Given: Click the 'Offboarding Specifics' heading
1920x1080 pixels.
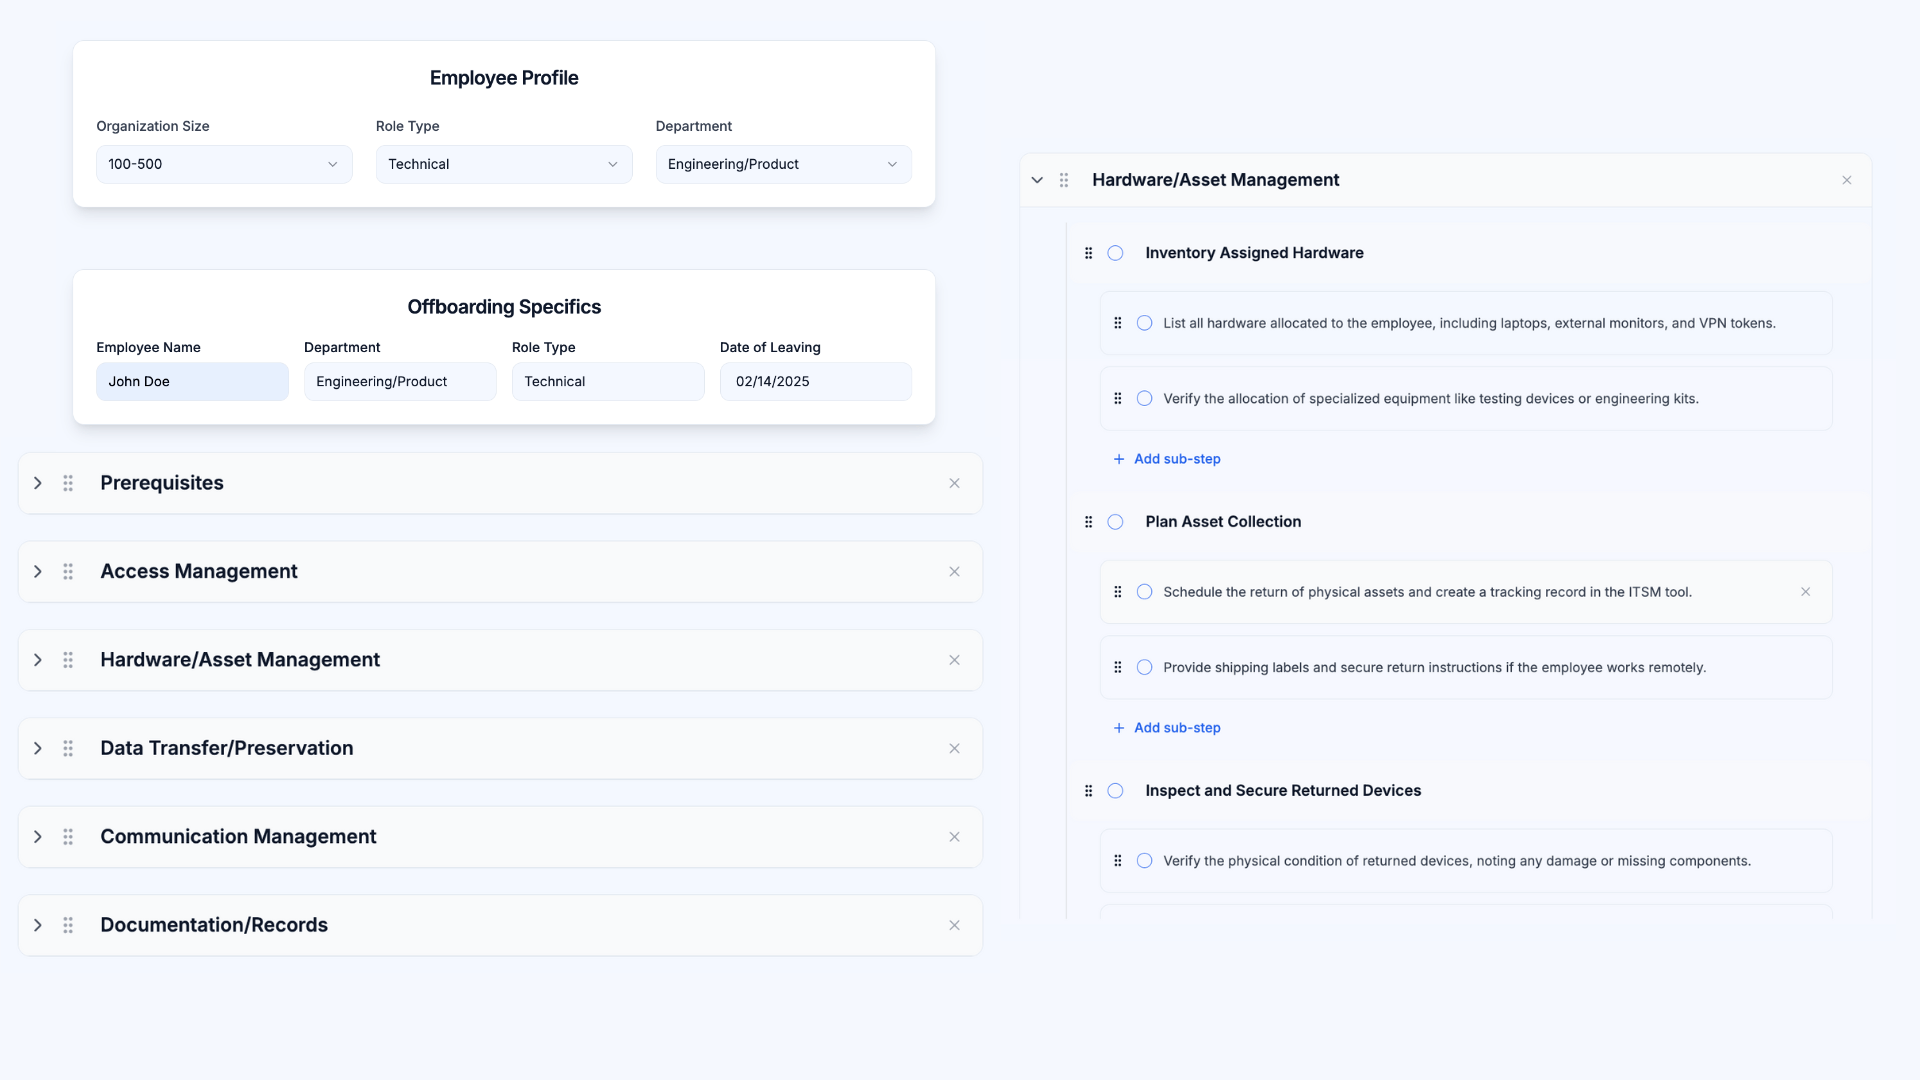Looking at the screenshot, I should tap(504, 307).
